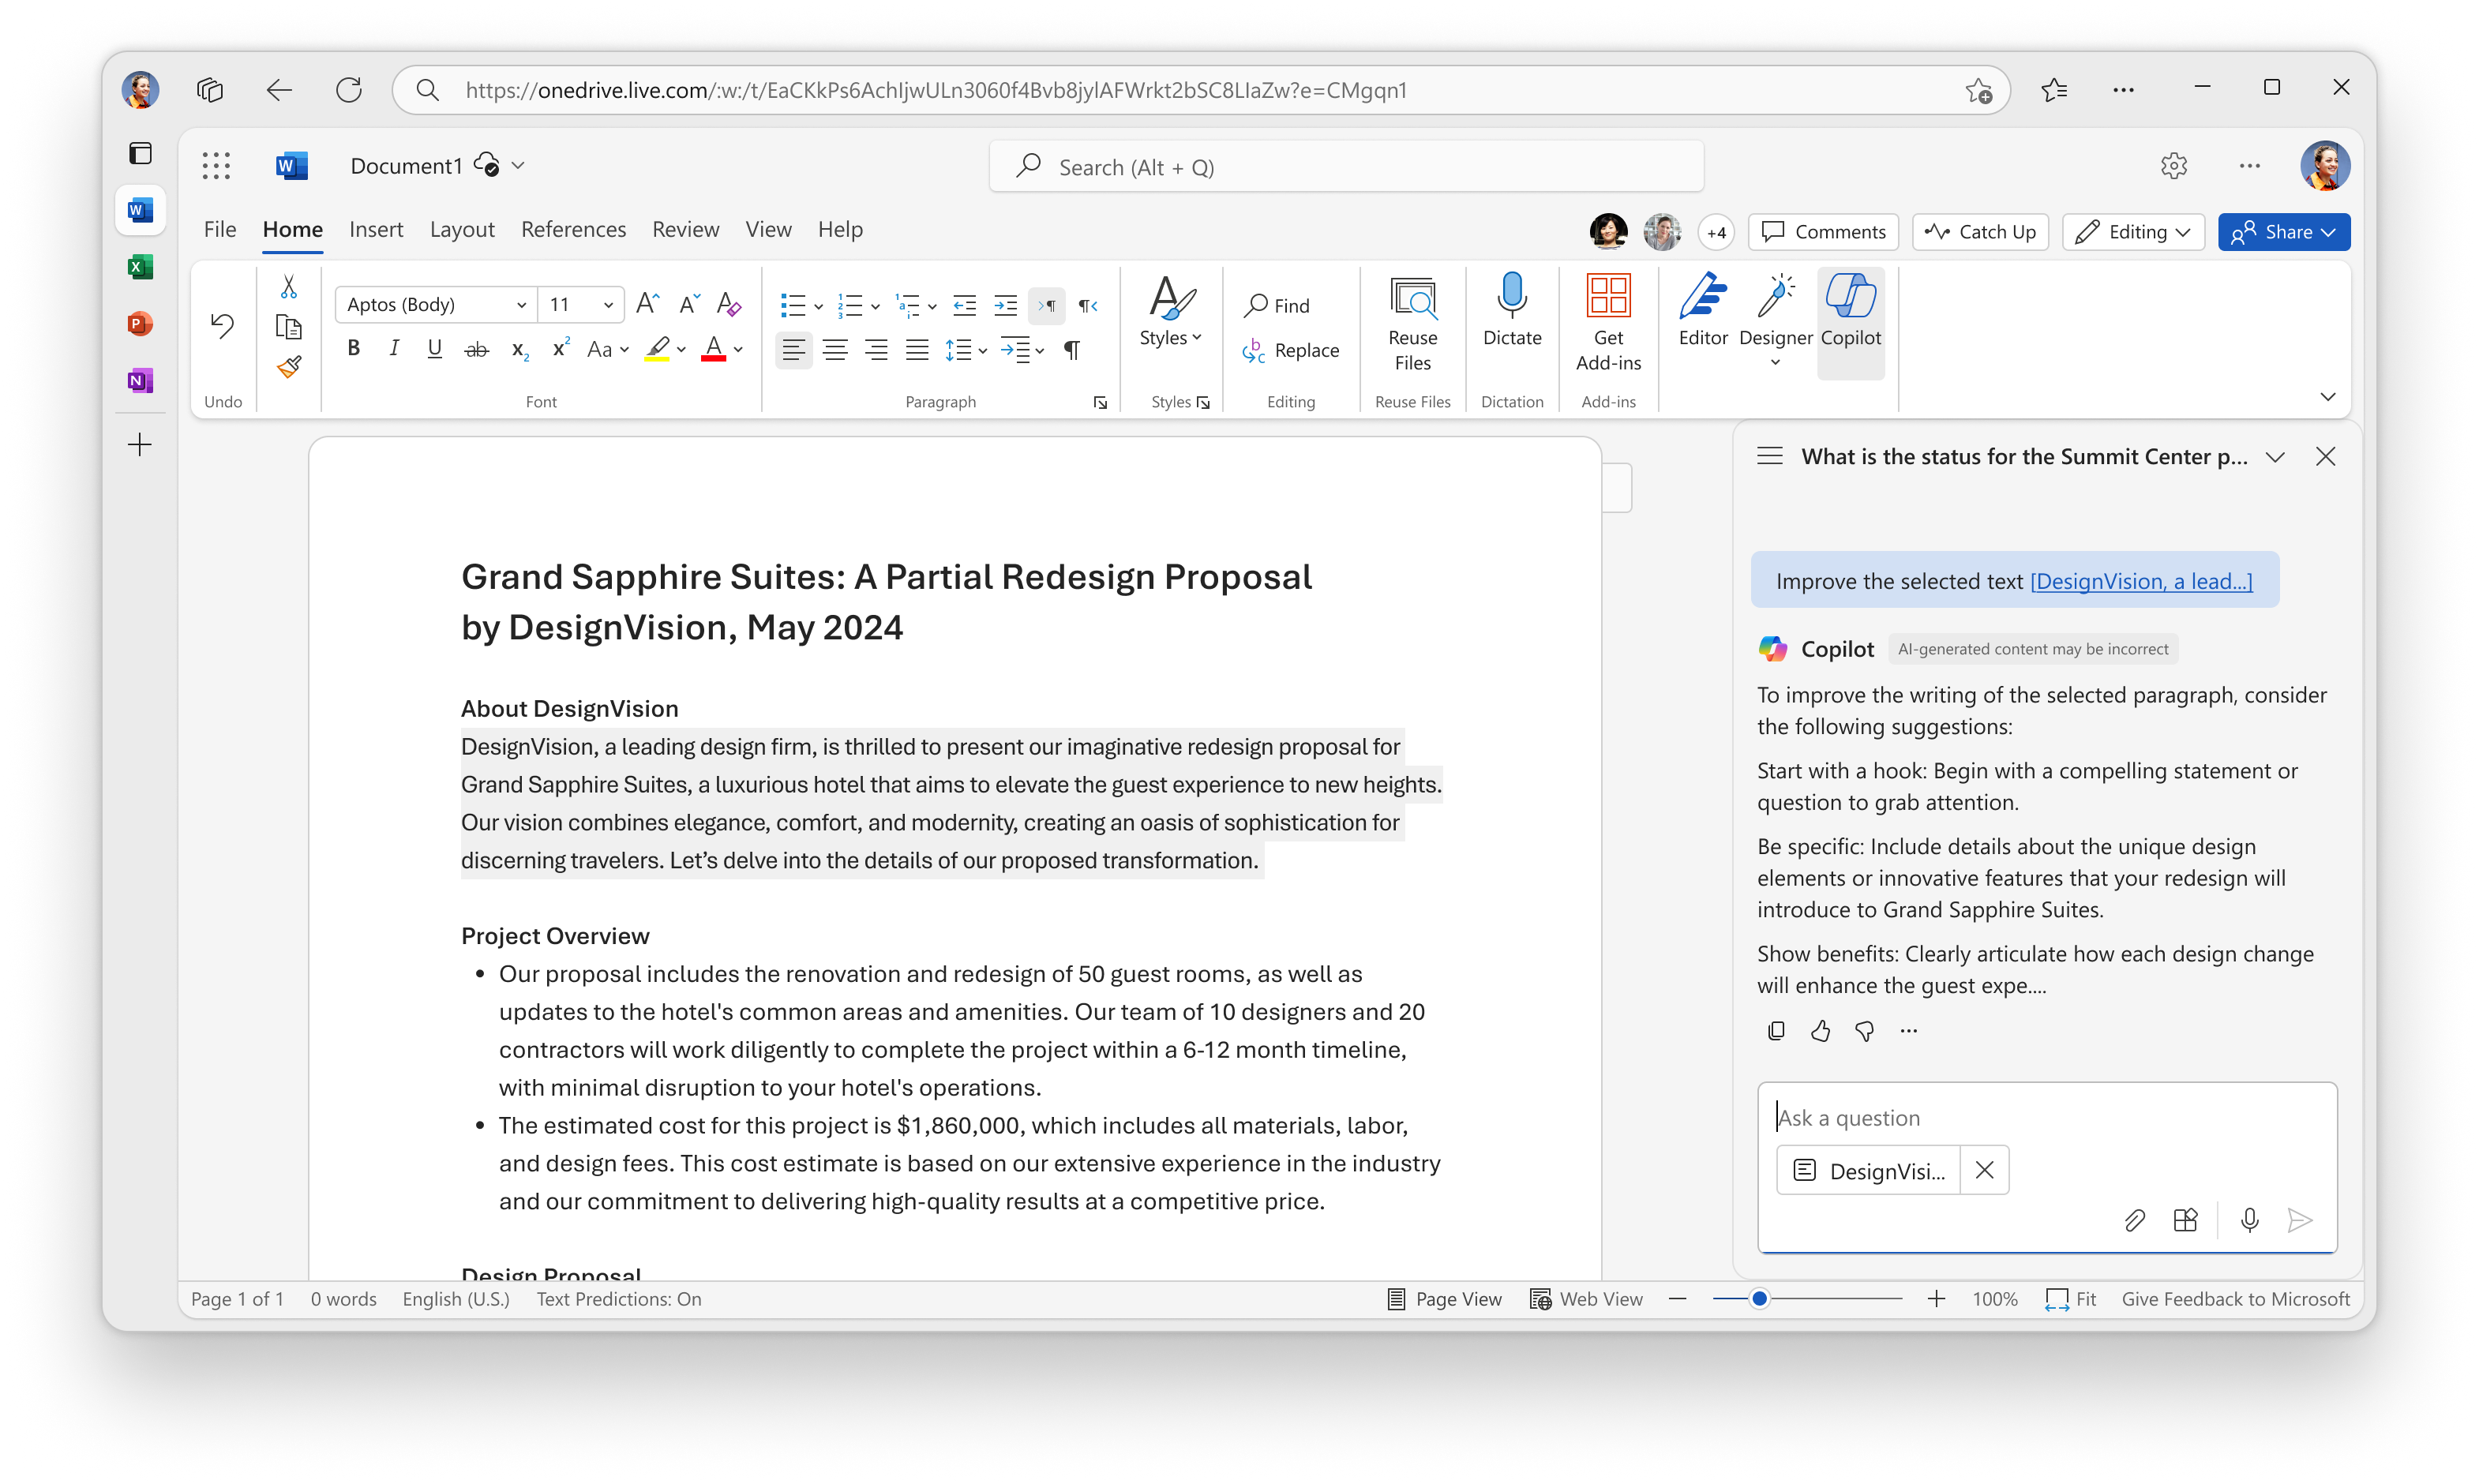2479x1484 pixels.
Task: Toggle bold formatting
Action: (x=353, y=349)
